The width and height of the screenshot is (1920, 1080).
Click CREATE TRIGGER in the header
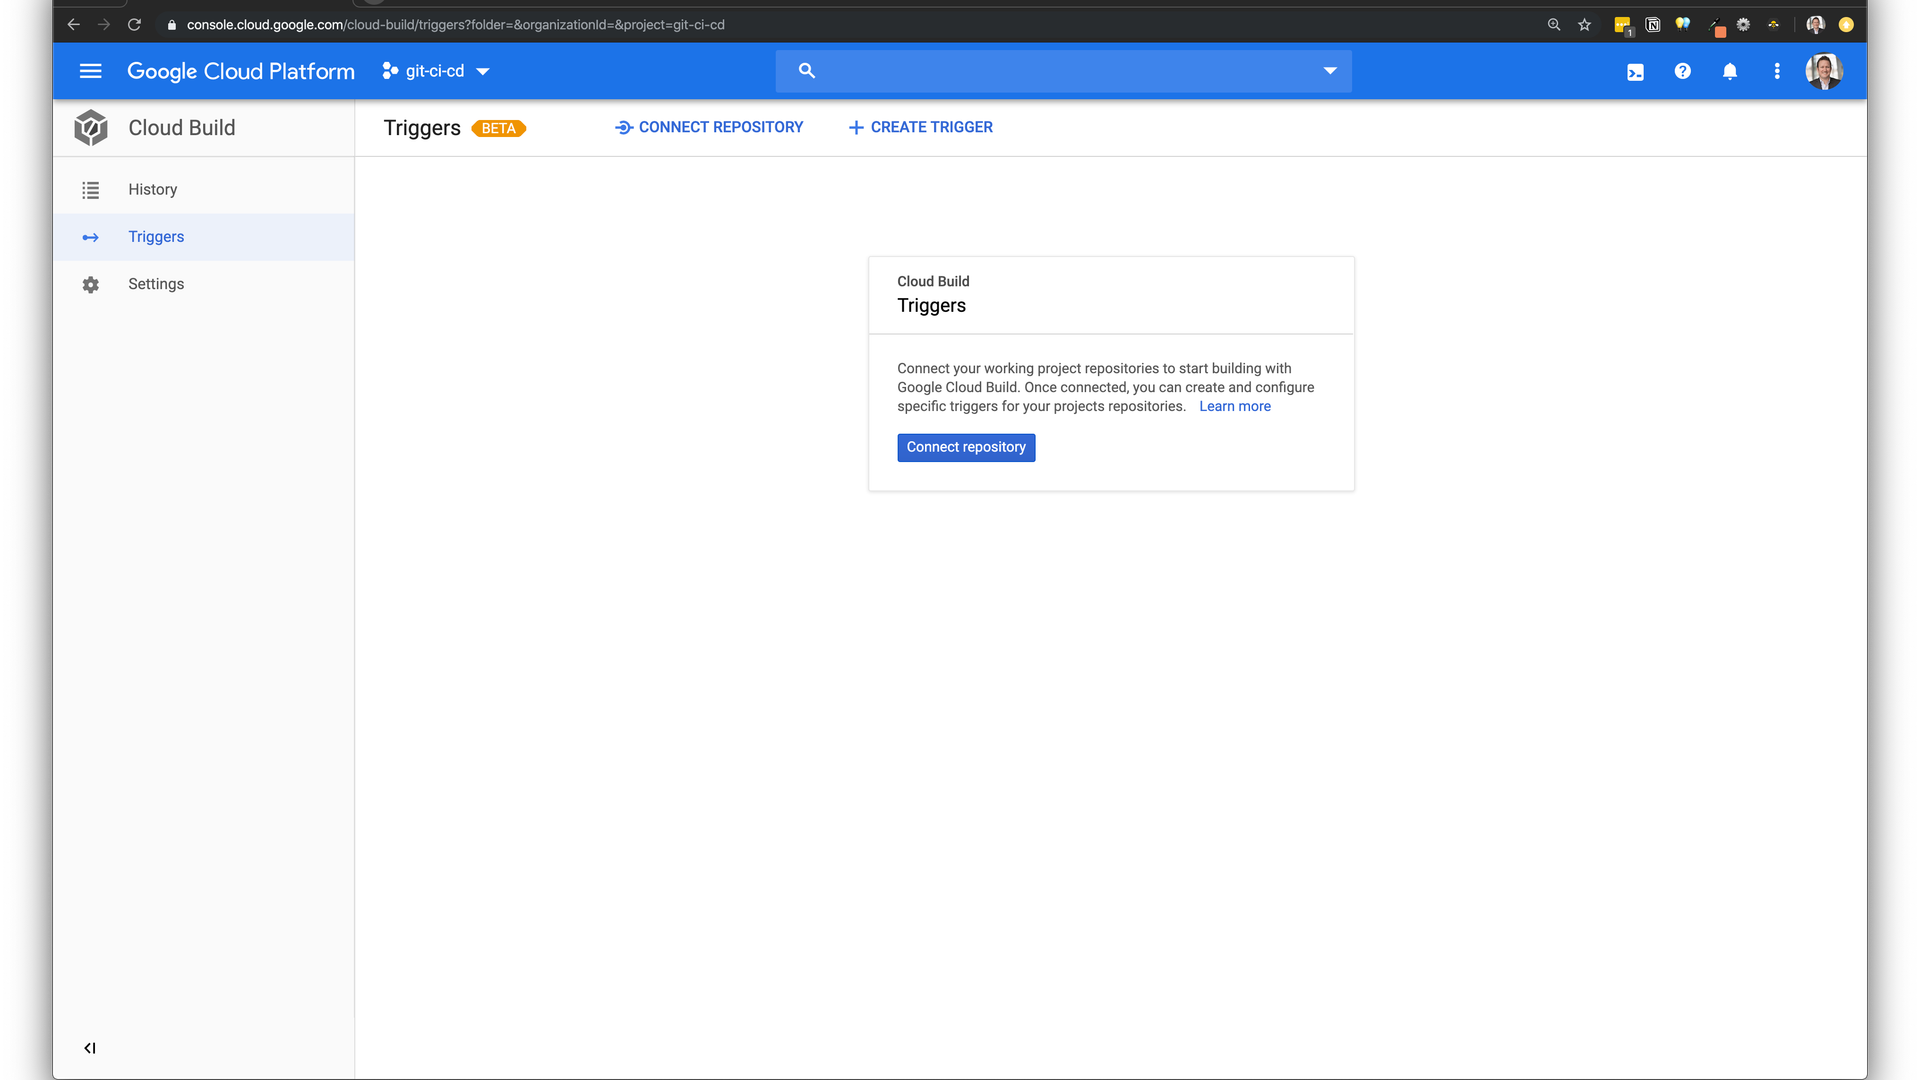click(x=920, y=127)
